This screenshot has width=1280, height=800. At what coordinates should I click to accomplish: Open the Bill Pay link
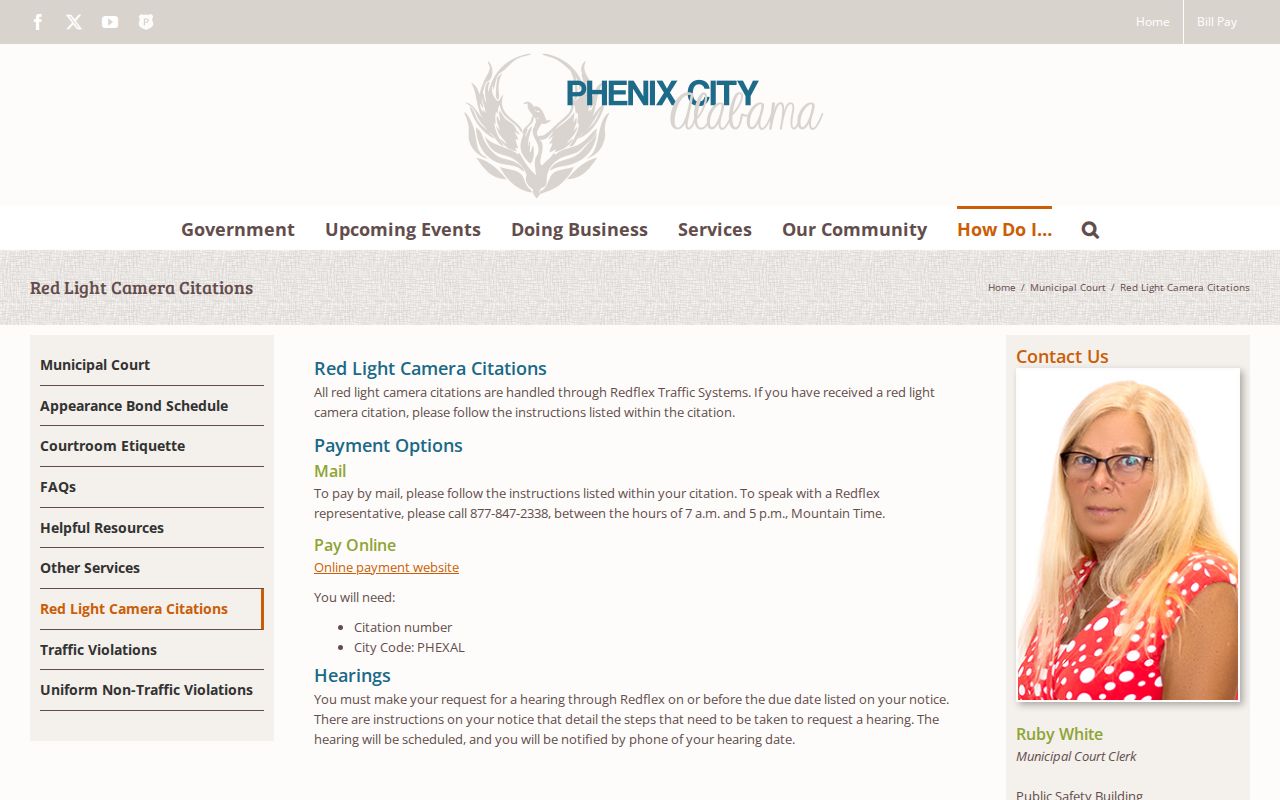(1217, 22)
